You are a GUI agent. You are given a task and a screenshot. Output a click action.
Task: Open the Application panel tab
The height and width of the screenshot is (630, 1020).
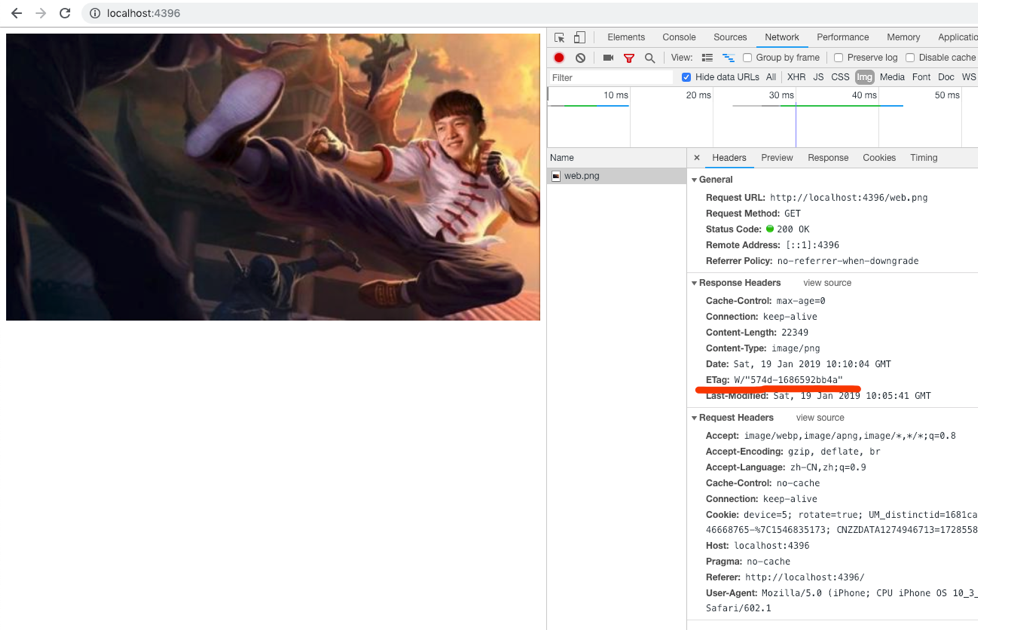(958, 37)
